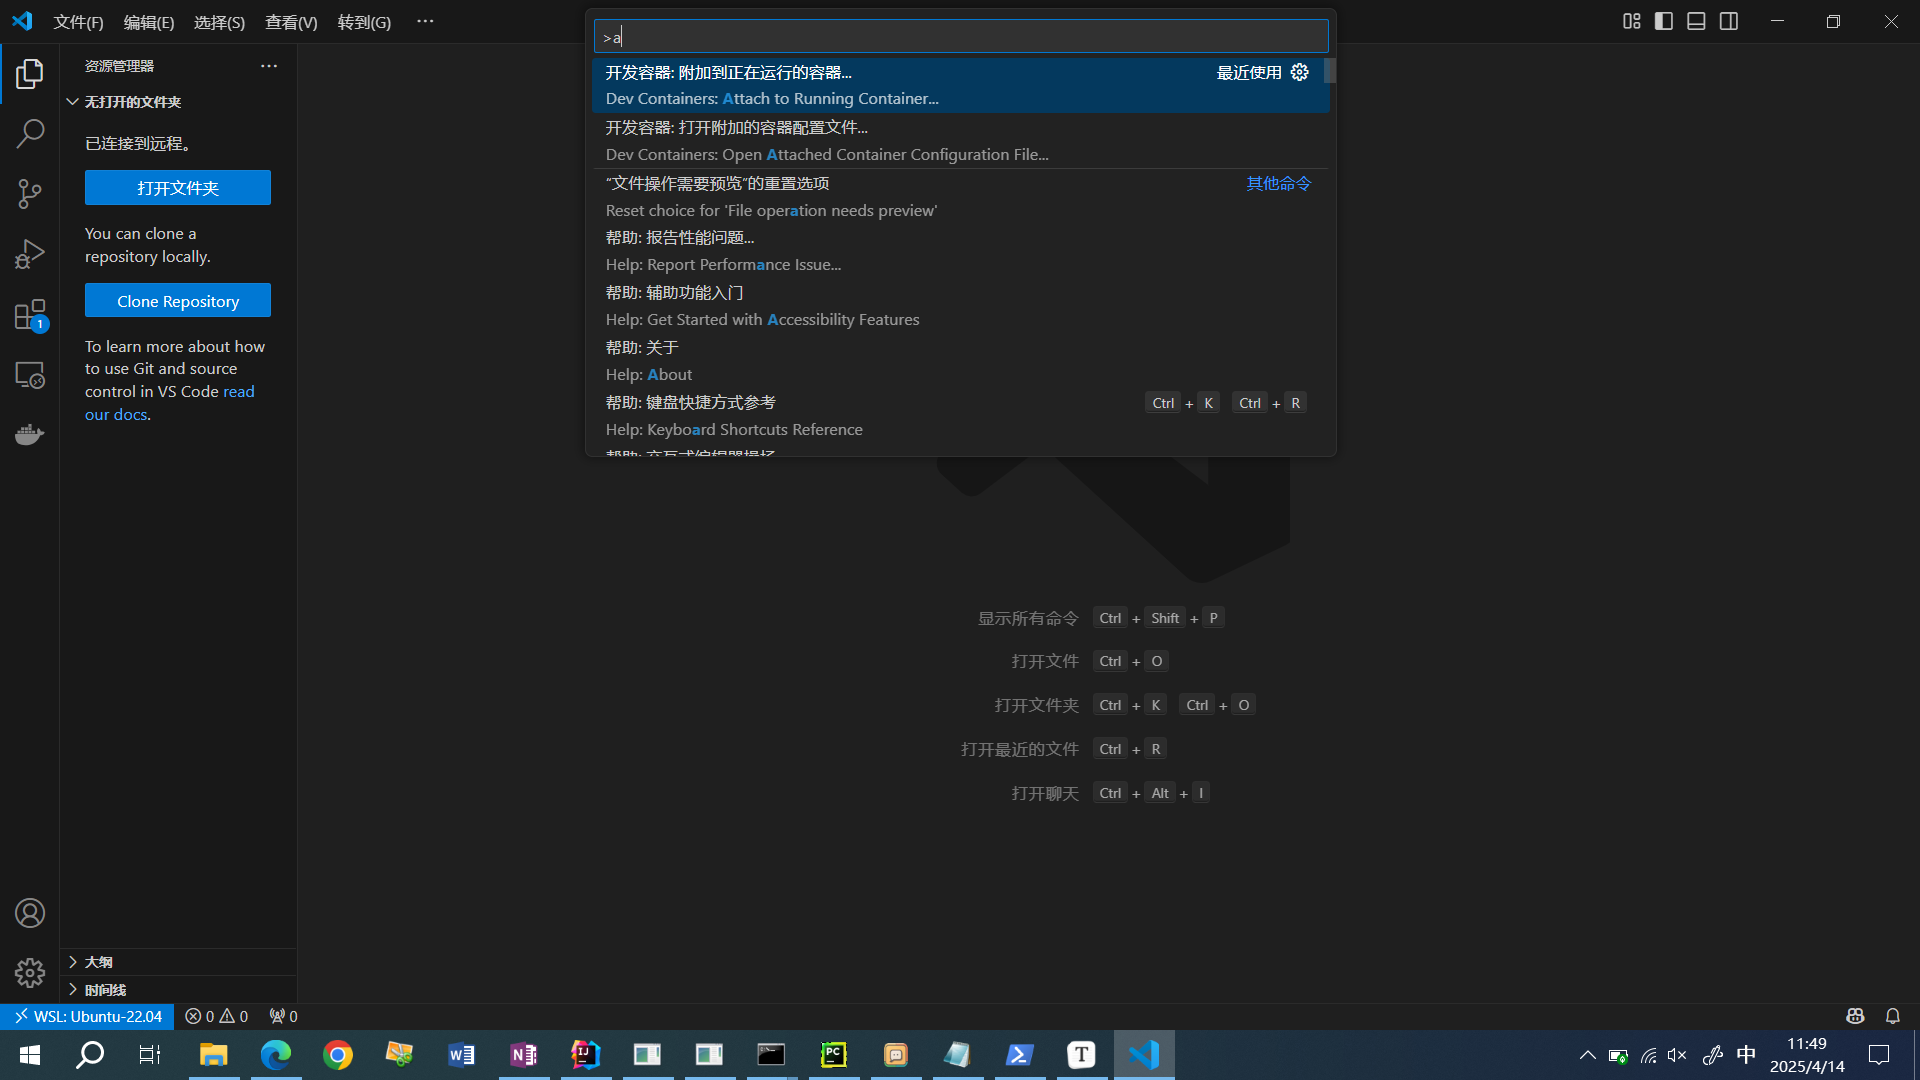Viewport: 1920px width, 1080px height.
Task: Click the 打开文件夹 button
Action: 178,188
